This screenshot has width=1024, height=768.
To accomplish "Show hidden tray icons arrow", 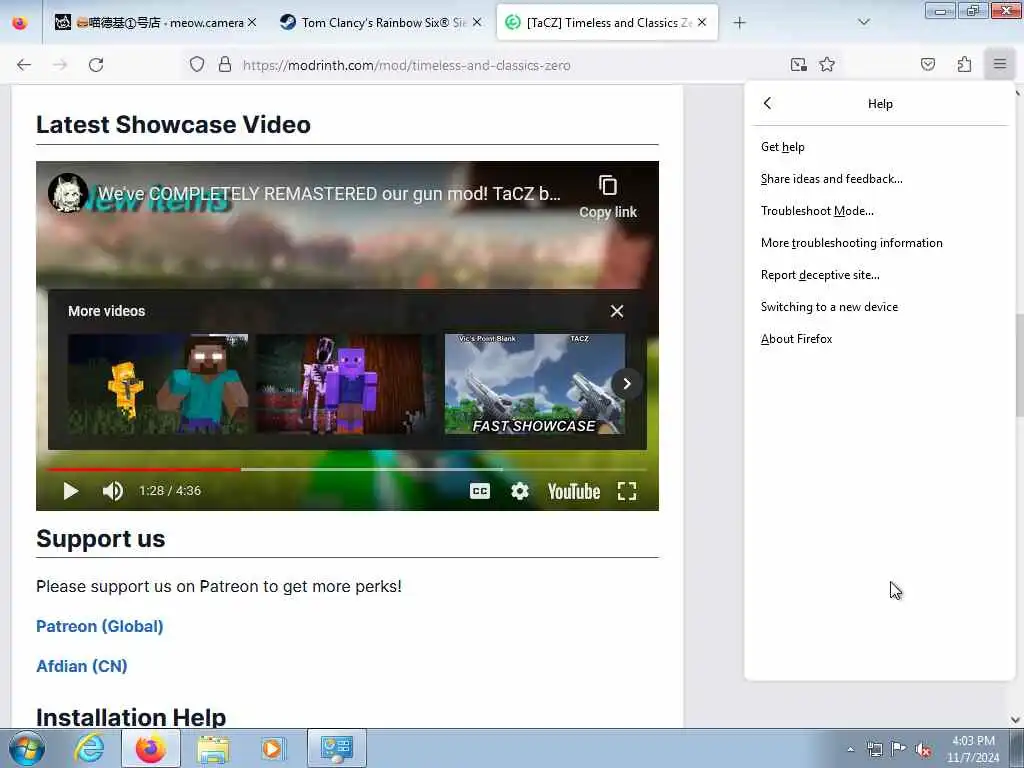I will [x=850, y=749].
